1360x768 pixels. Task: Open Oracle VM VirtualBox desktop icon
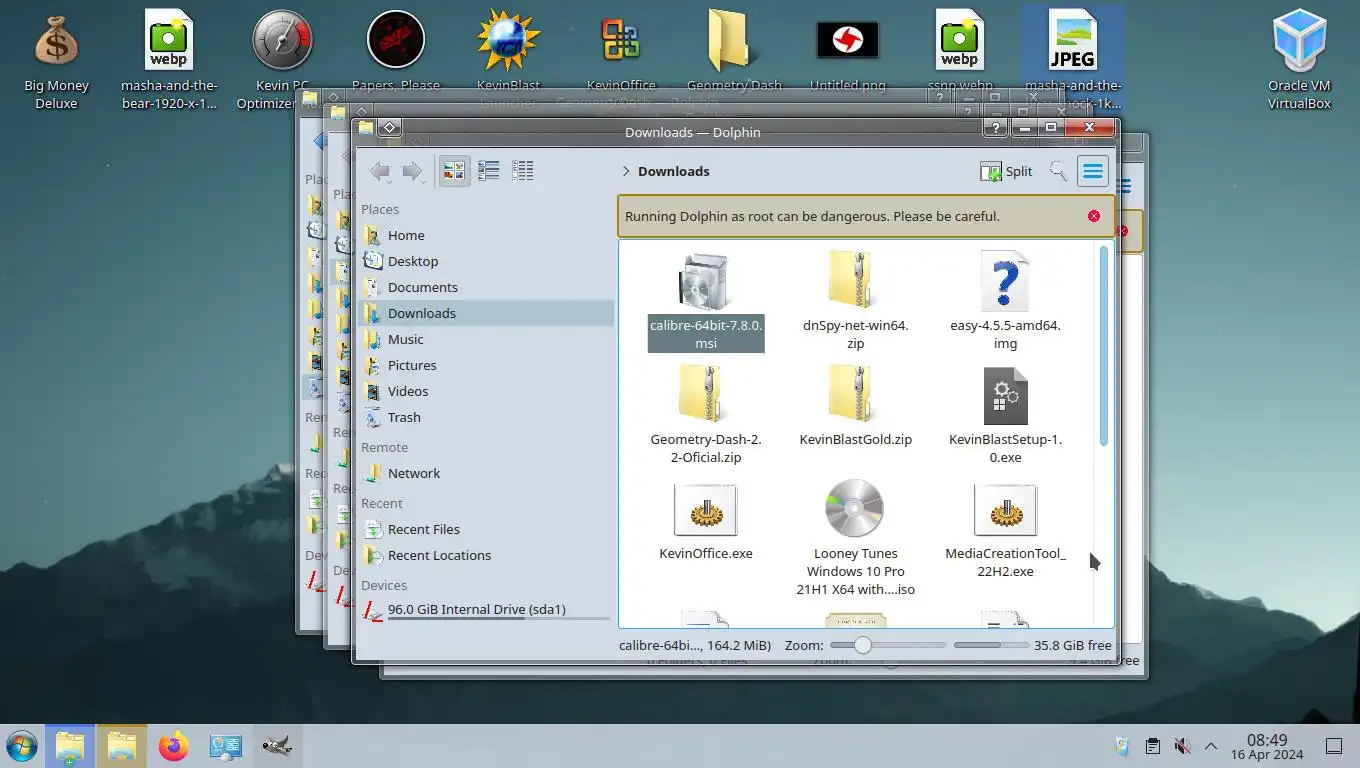pyautogui.click(x=1299, y=60)
